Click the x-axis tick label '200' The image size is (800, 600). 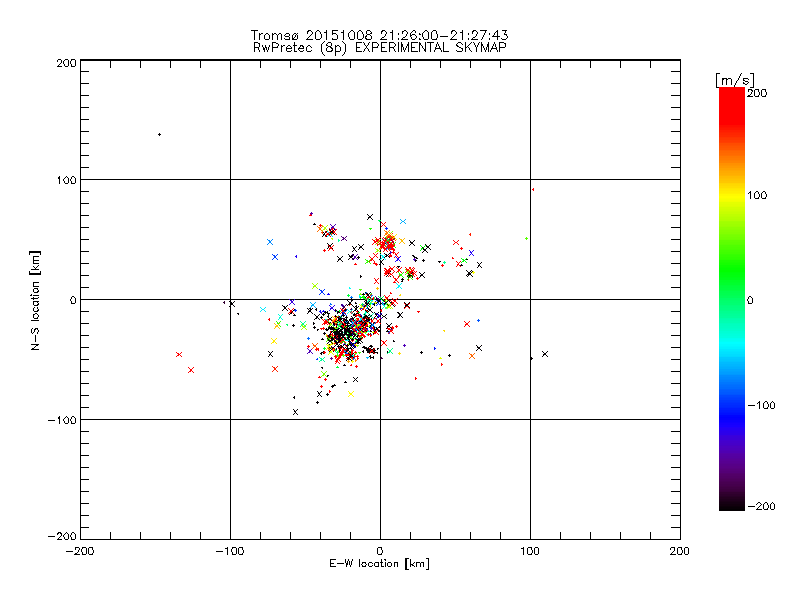point(680,551)
